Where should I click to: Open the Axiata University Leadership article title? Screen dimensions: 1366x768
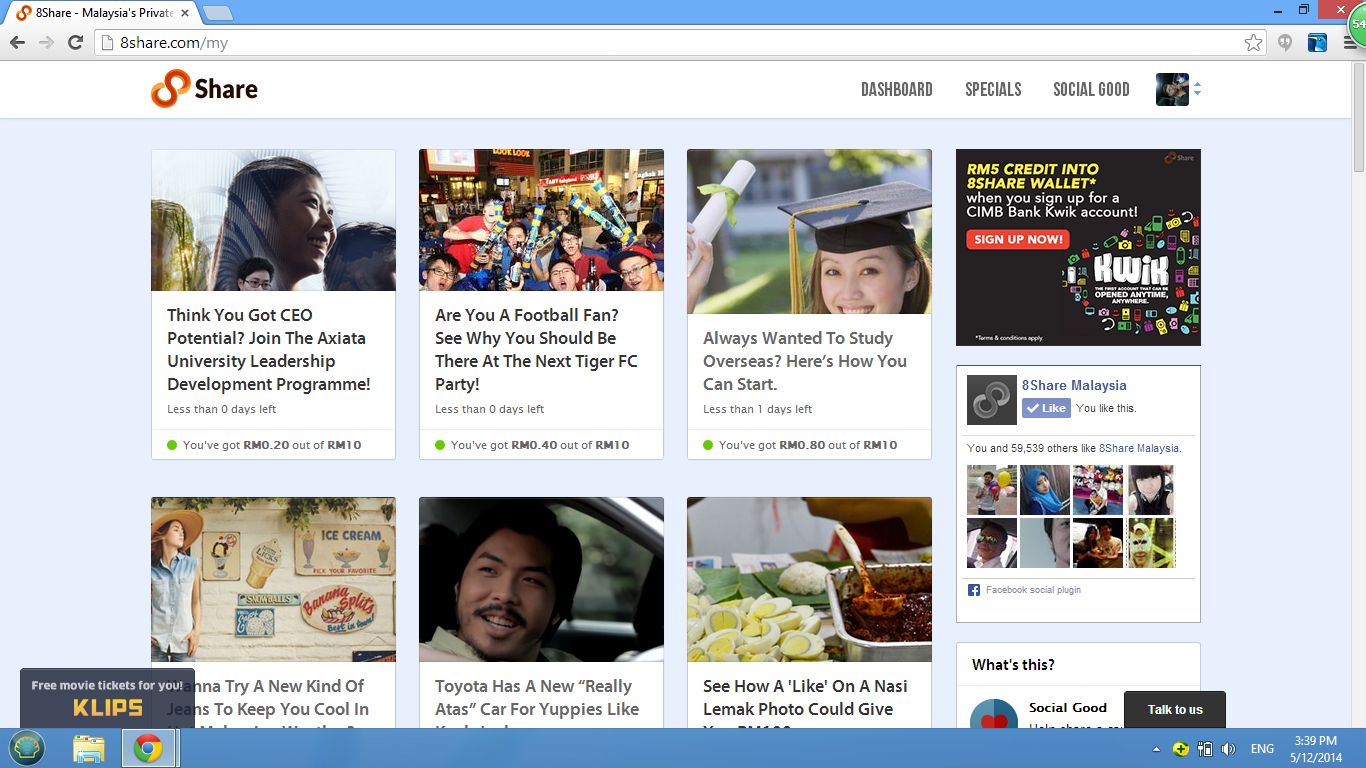pyautogui.click(x=269, y=349)
